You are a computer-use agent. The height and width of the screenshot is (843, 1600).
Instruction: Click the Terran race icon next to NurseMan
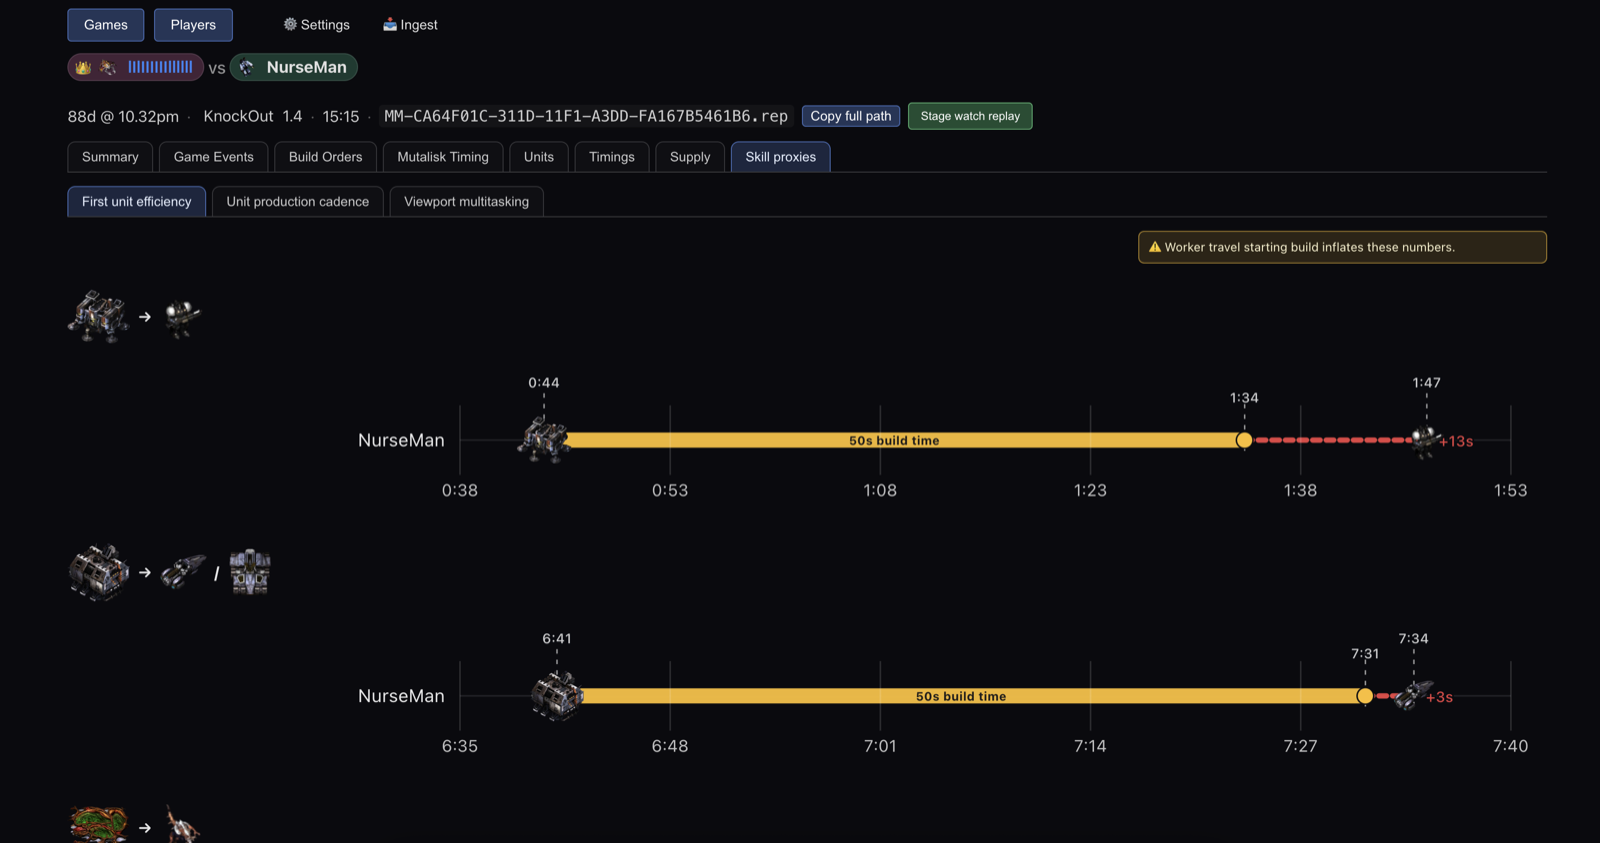tap(247, 67)
